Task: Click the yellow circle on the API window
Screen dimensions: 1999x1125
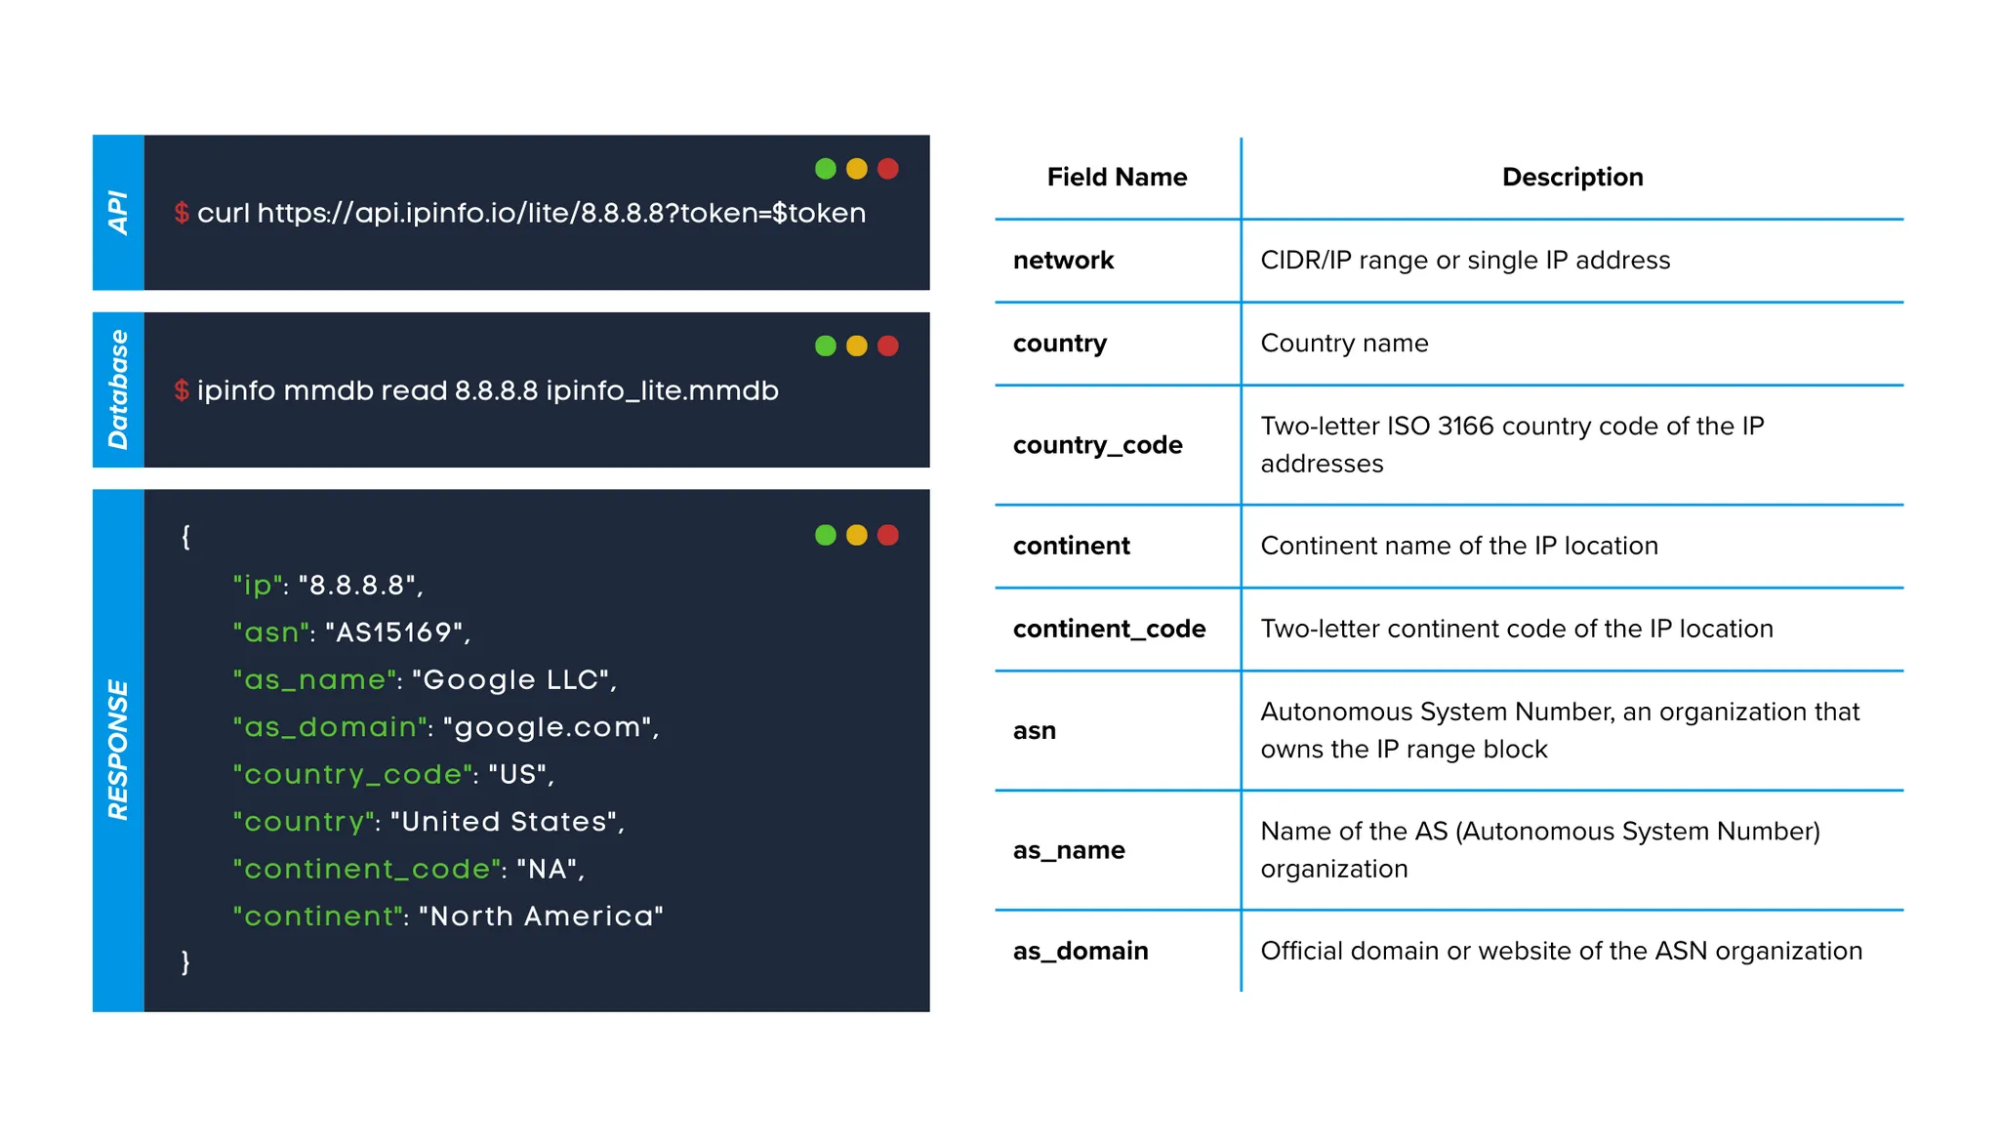Action: point(857,169)
